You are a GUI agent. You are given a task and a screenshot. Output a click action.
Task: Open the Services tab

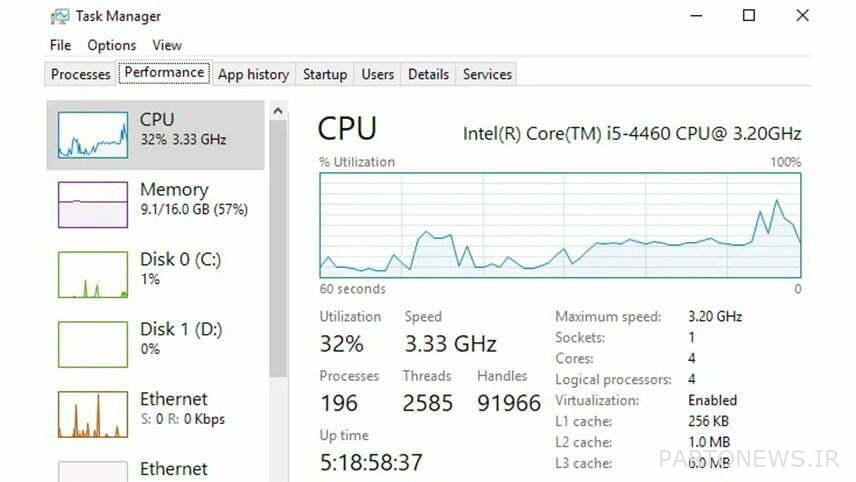coord(487,74)
